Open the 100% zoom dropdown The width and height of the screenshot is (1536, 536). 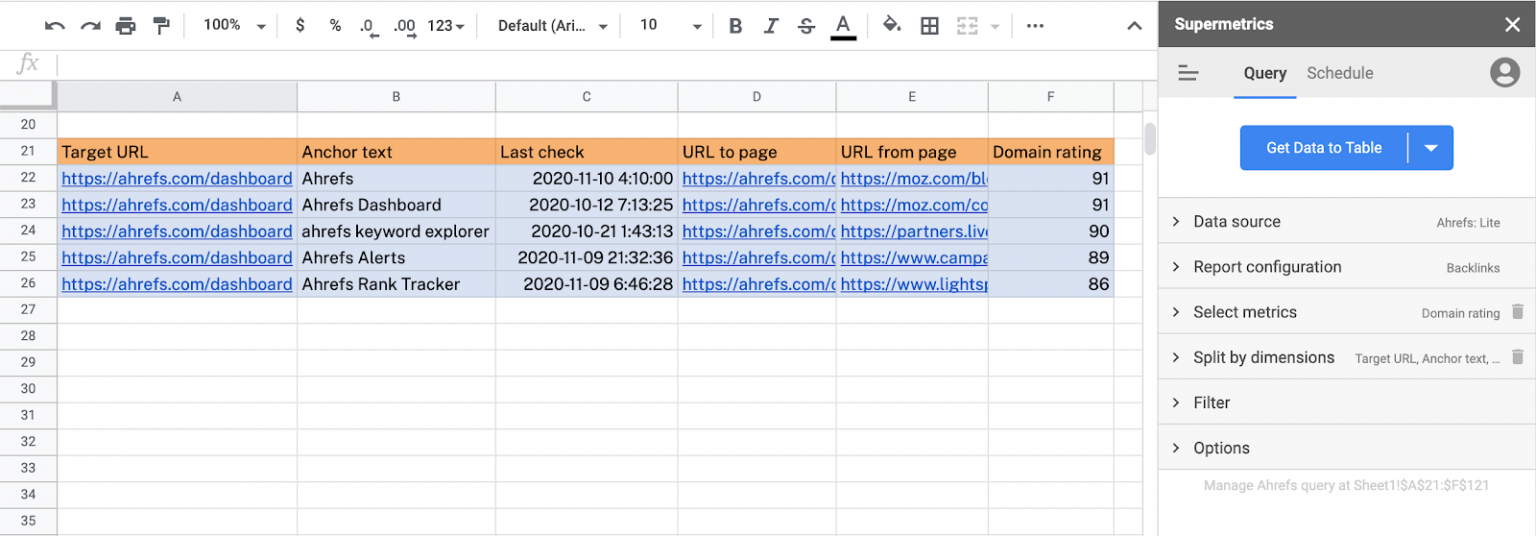click(234, 26)
